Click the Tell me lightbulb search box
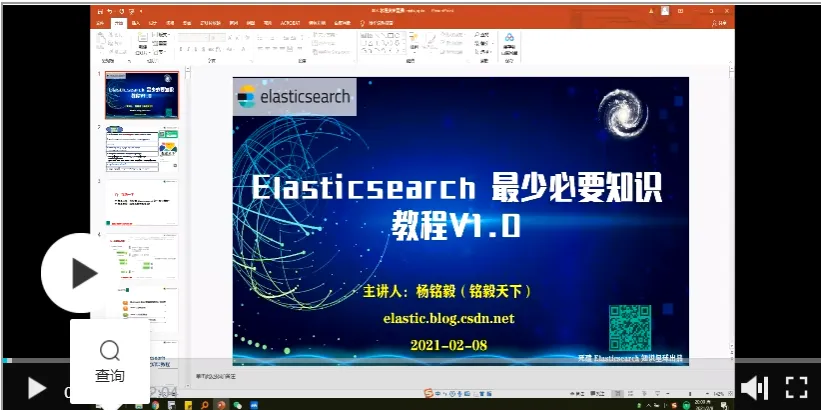Screen dimensions: 821x410 [376, 23]
